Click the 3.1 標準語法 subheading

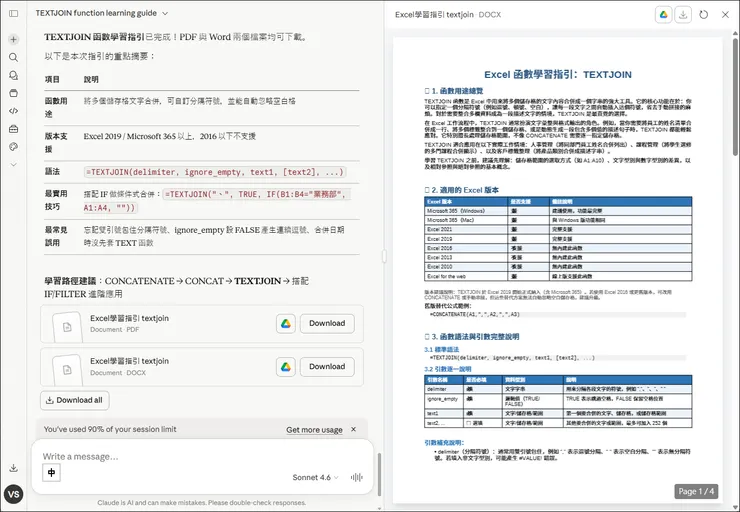coord(441,350)
